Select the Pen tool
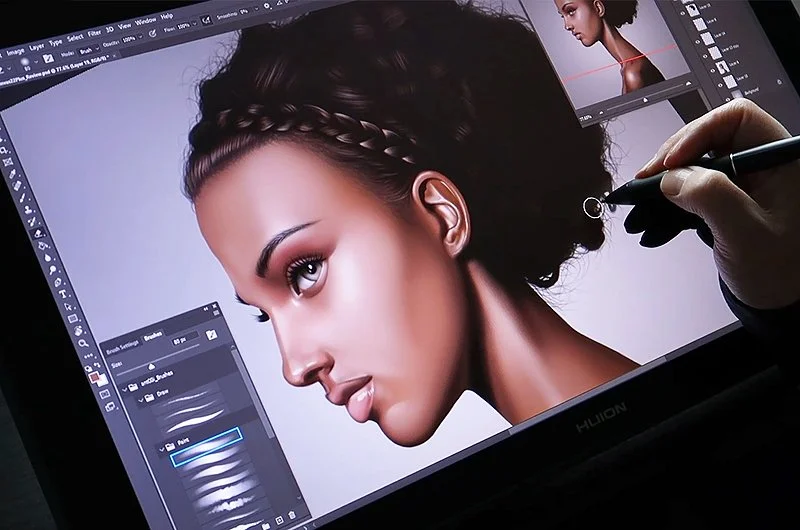 58,283
